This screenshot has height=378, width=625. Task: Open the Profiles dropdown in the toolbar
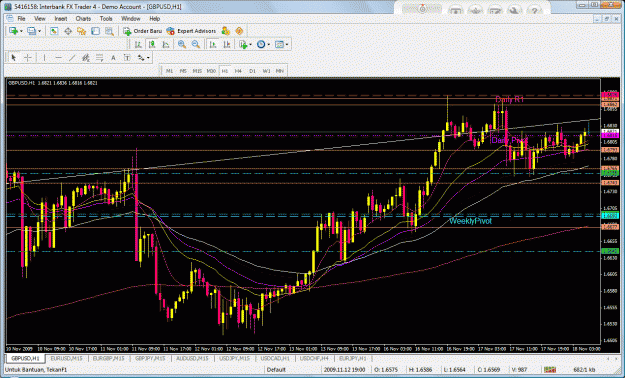tap(34, 31)
